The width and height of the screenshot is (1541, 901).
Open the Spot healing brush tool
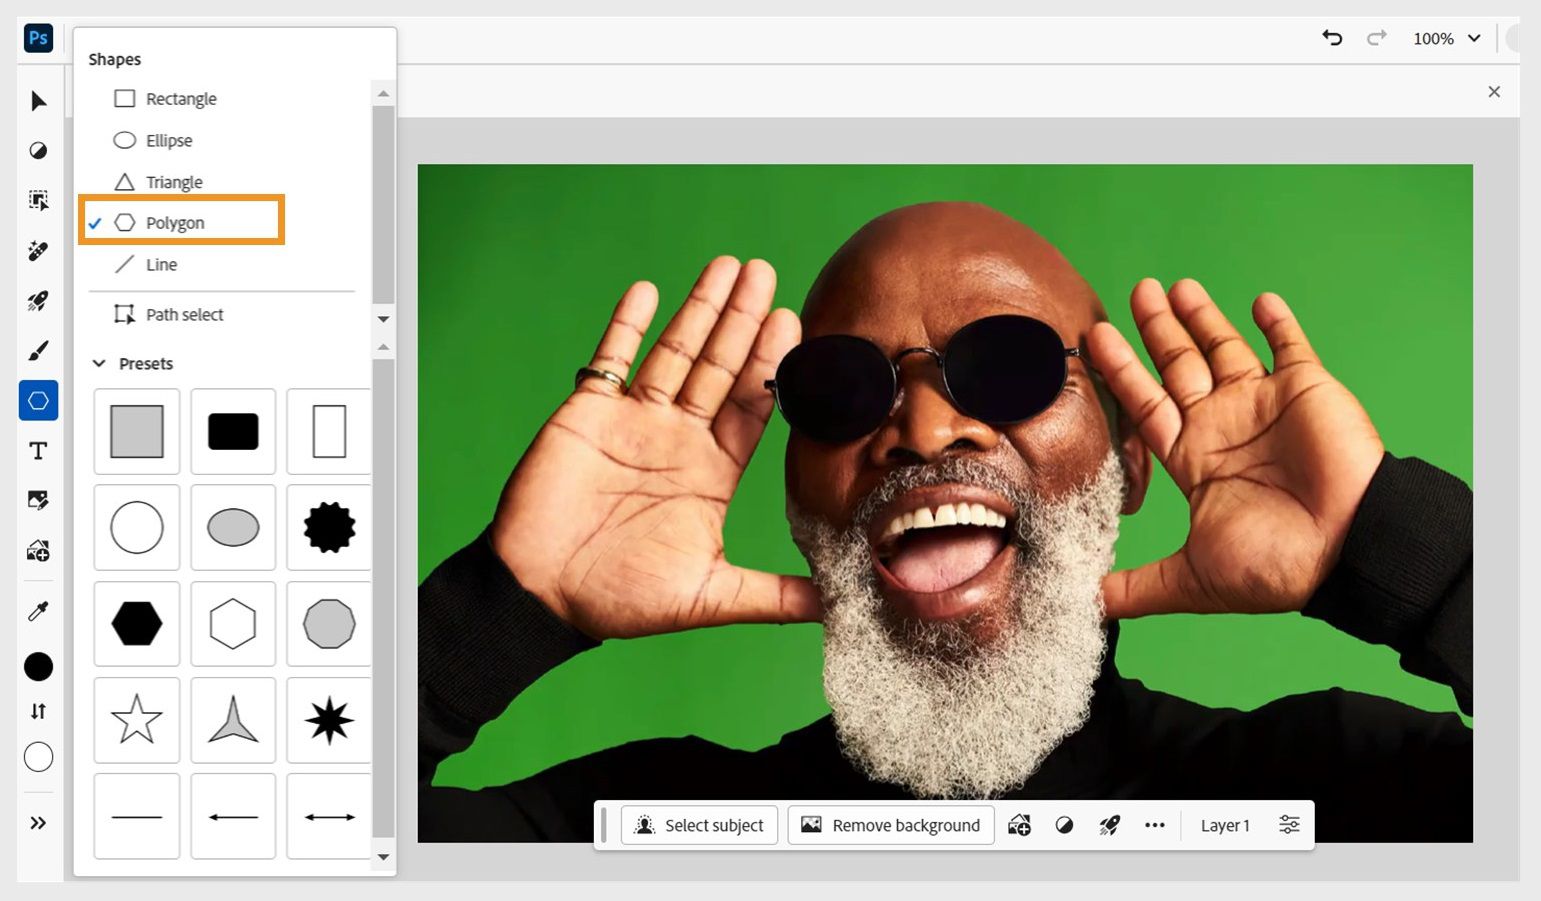38,251
